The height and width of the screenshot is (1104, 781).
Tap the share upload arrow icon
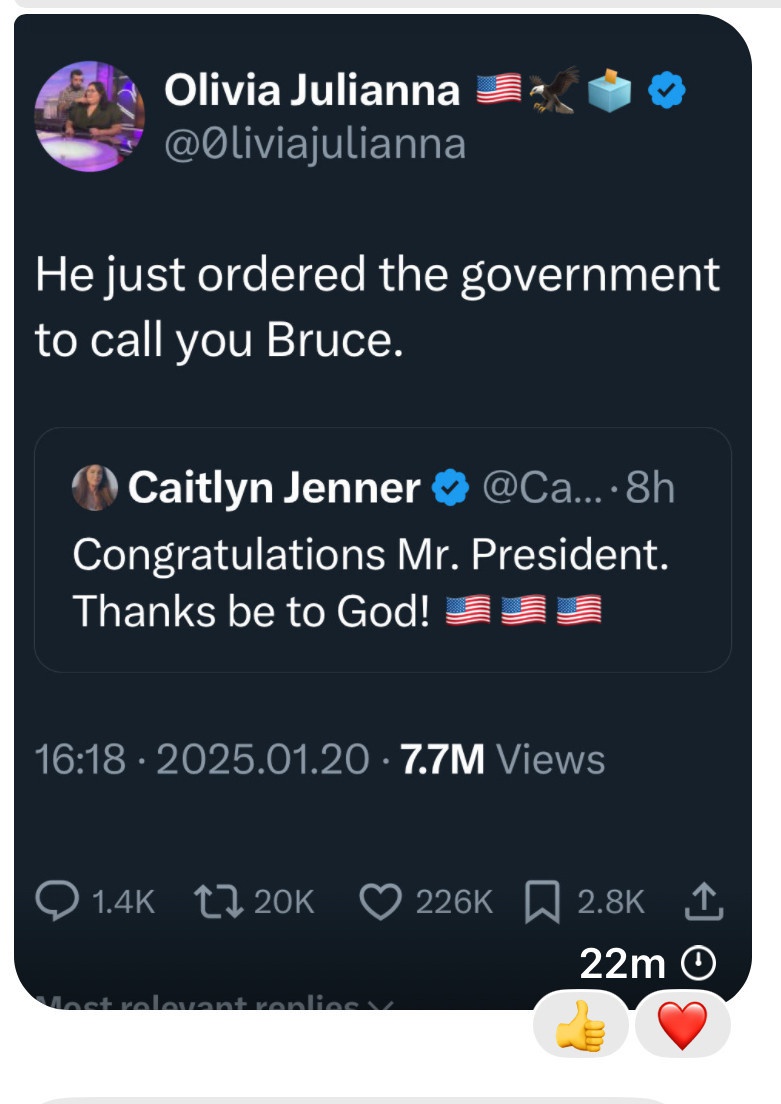[704, 903]
